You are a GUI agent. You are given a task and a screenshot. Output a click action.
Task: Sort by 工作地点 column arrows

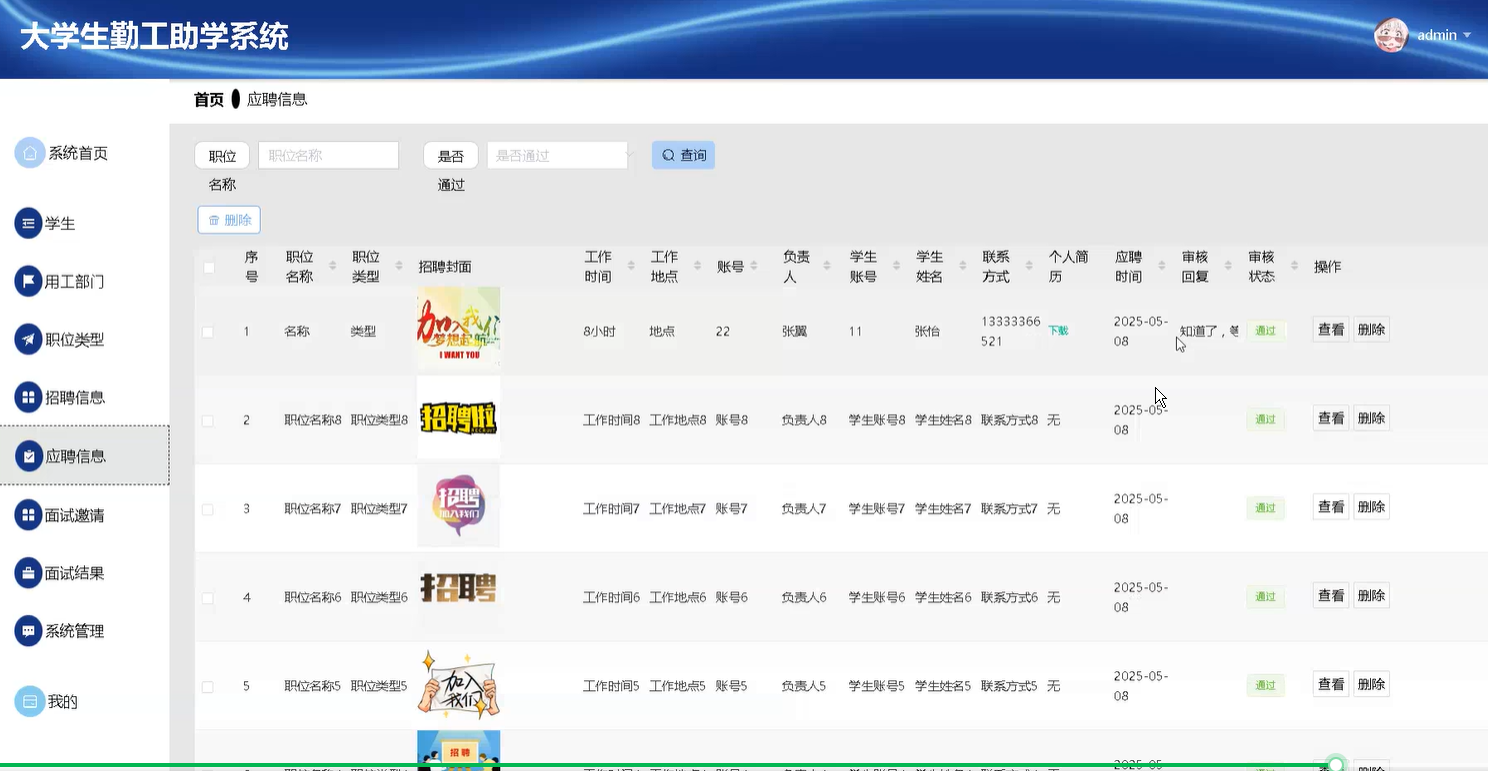pos(698,266)
